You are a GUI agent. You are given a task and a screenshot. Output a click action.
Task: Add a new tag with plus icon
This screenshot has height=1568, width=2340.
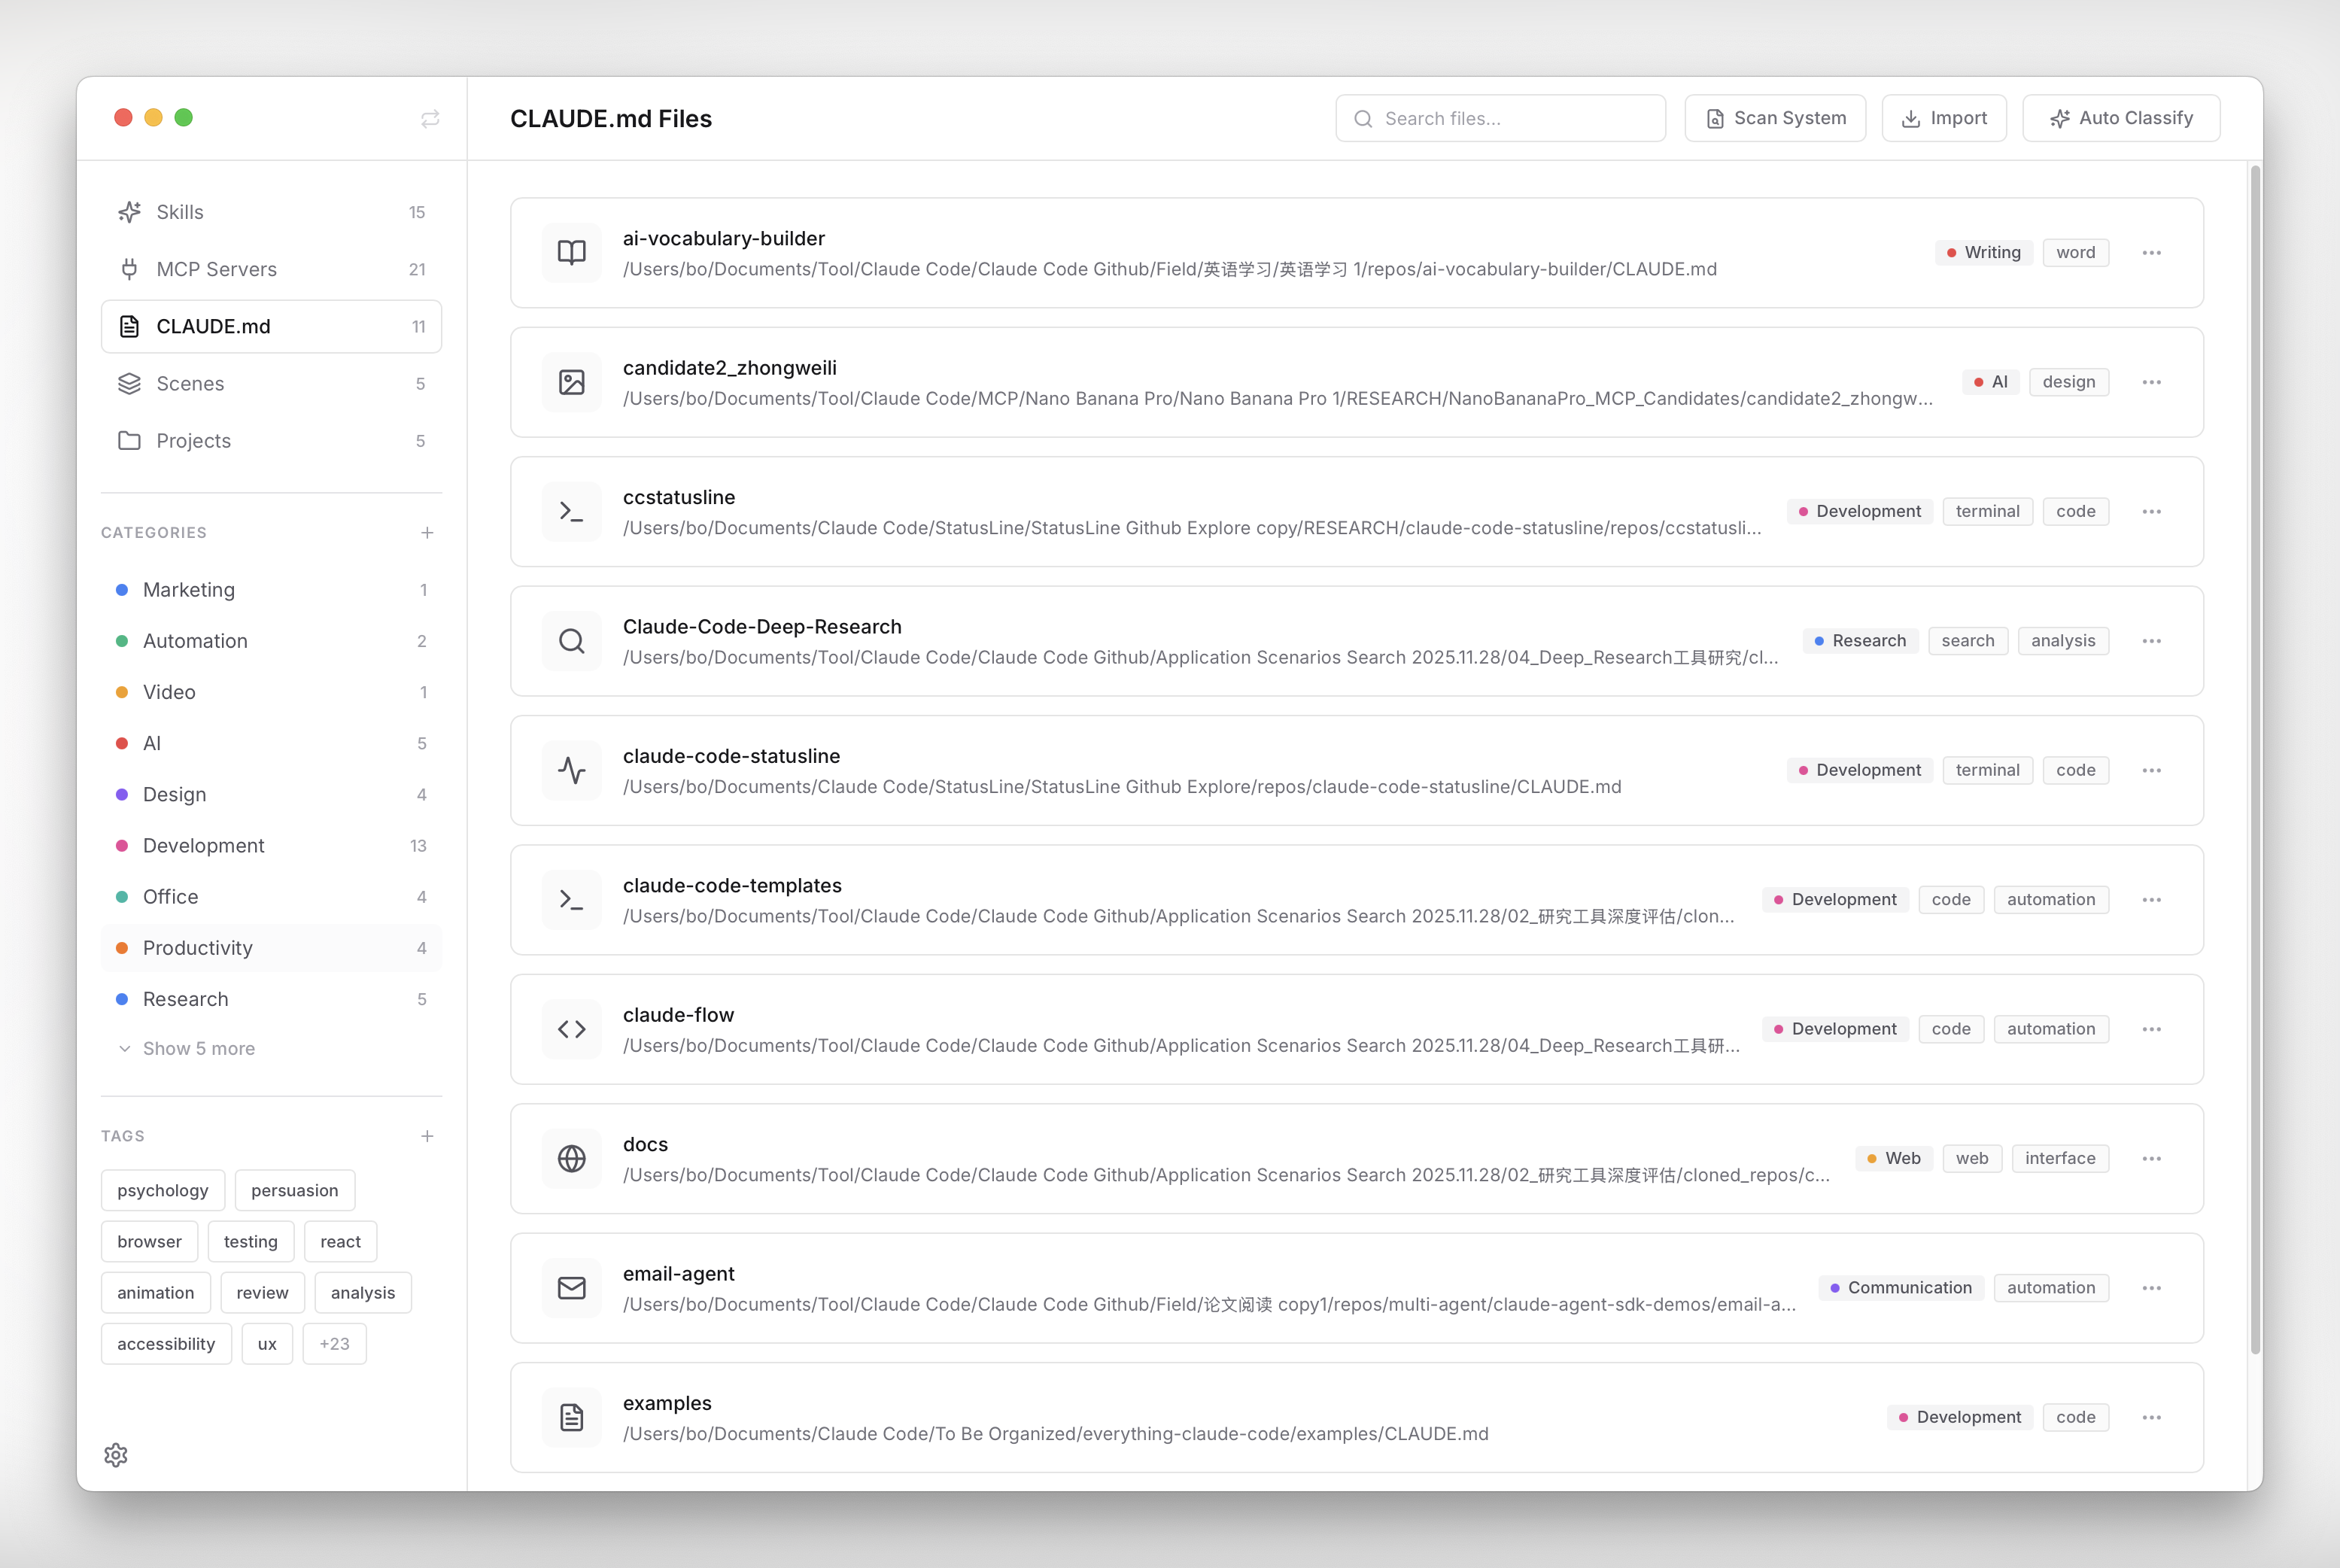coord(427,1136)
